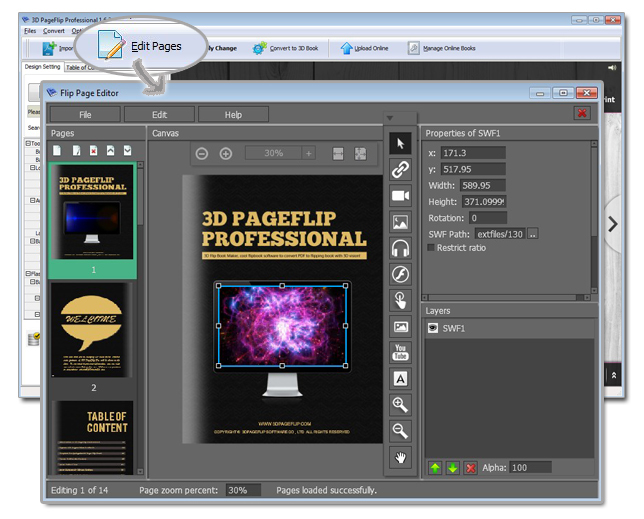The width and height of the screenshot is (644, 519).
Task: Click the Page zoom percent field
Action: click(x=243, y=490)
